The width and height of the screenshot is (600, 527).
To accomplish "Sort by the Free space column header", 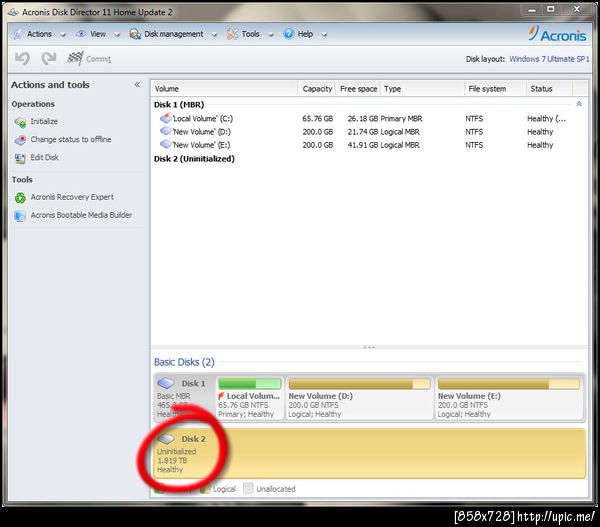I will pos(358,89).
